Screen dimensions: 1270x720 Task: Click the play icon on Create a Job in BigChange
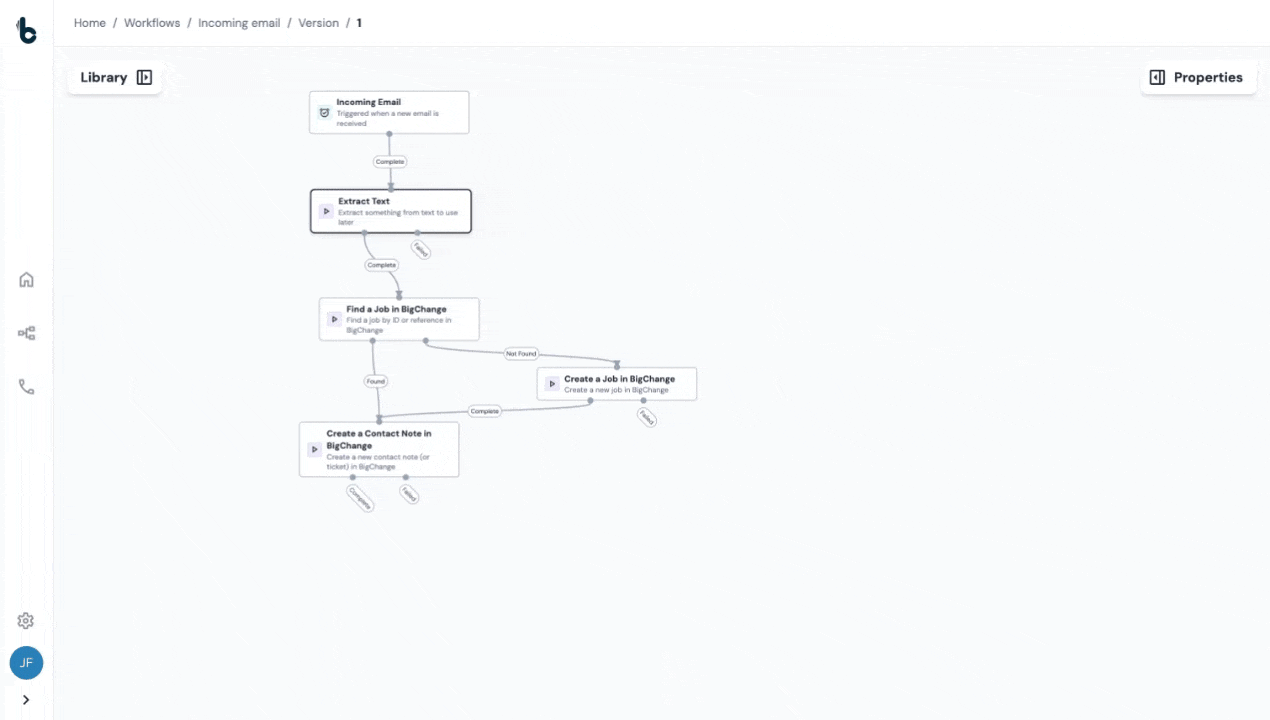click(552, 383)
